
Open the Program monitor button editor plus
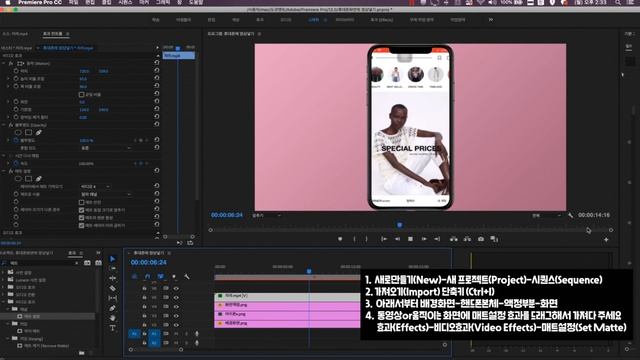point(606,240)
